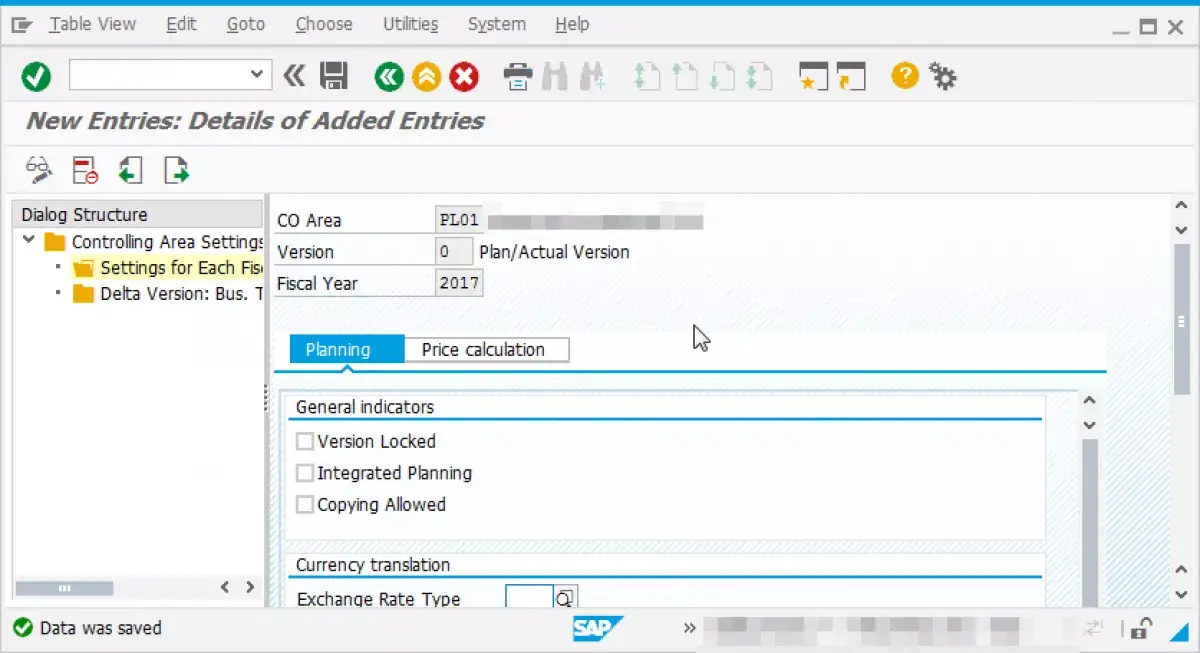The width and height of the screenshot is (1200, 653).
Task: Enable the Version Locked checkbox
Action: tap(305, 441)
